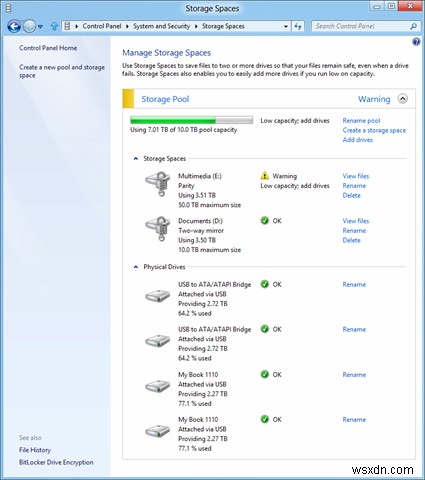Image resolution: width=425 pixels, height=480 pixels.
Task: Open File History link
Action: point(35,450)
